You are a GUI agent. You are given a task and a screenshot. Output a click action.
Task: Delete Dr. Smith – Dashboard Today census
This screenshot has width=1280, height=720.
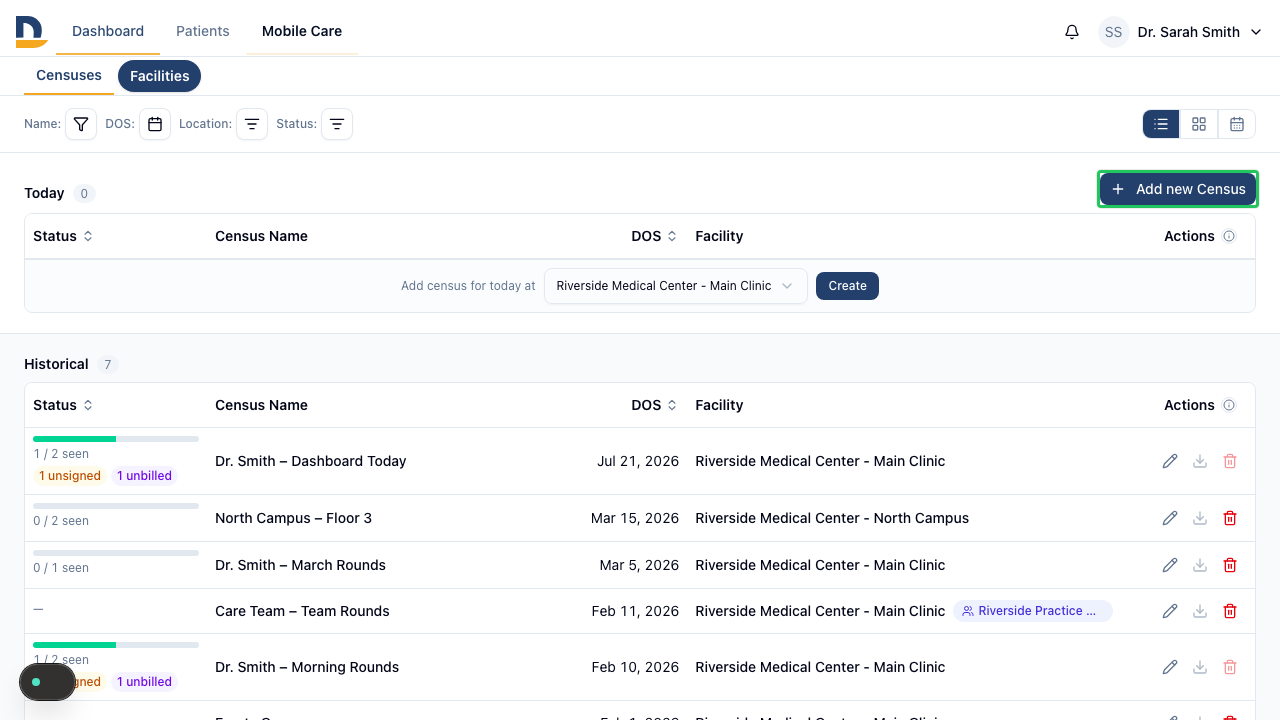click(x=1230, y=461)
